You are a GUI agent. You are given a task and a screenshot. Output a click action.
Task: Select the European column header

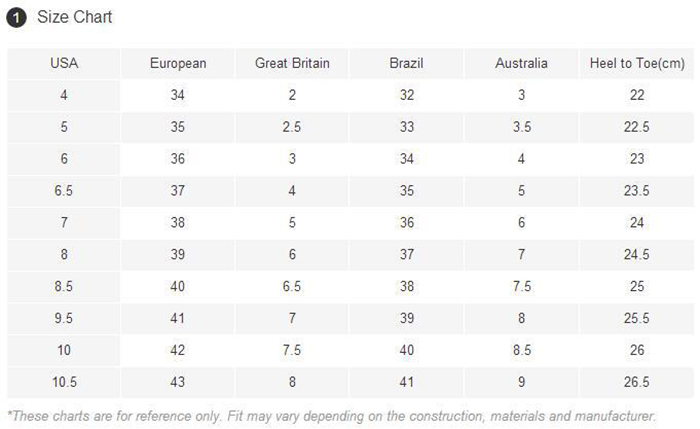coord(178,63)
